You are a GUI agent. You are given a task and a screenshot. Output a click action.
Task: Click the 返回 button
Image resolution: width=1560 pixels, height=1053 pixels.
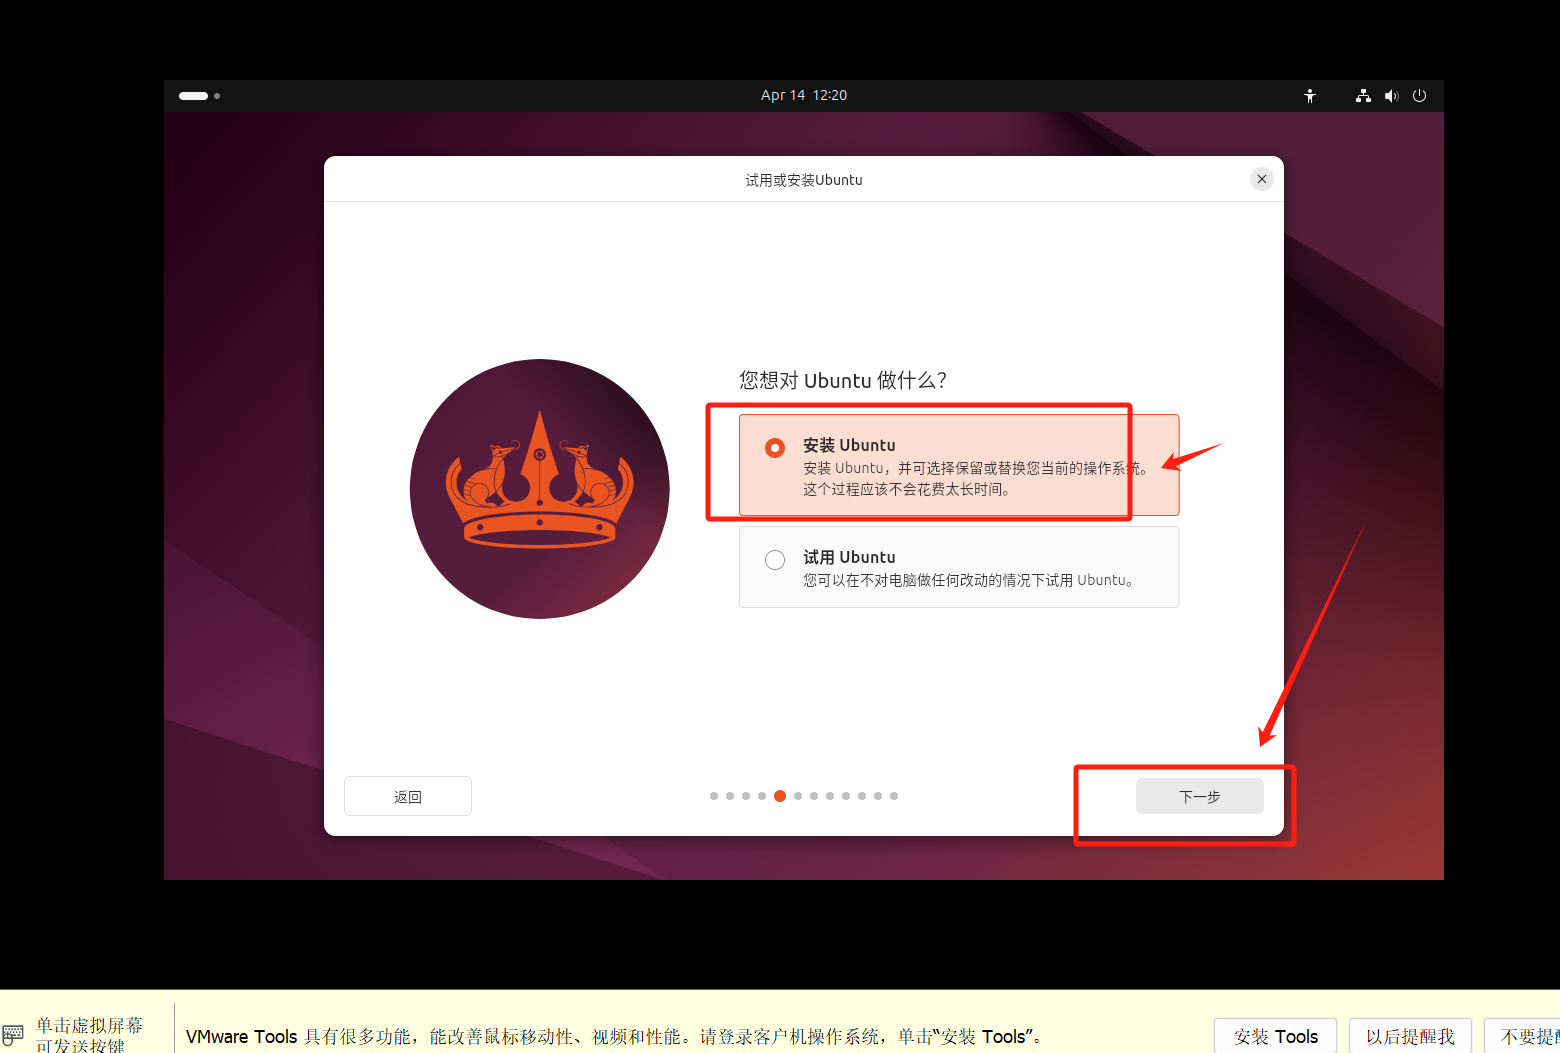pos(408,796)
